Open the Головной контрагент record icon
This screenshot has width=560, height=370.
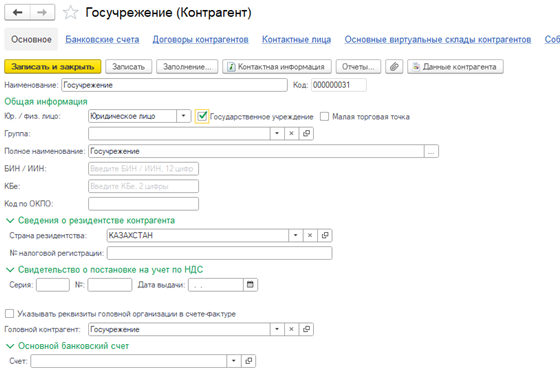pyautogui.click(x=306, y=329)
